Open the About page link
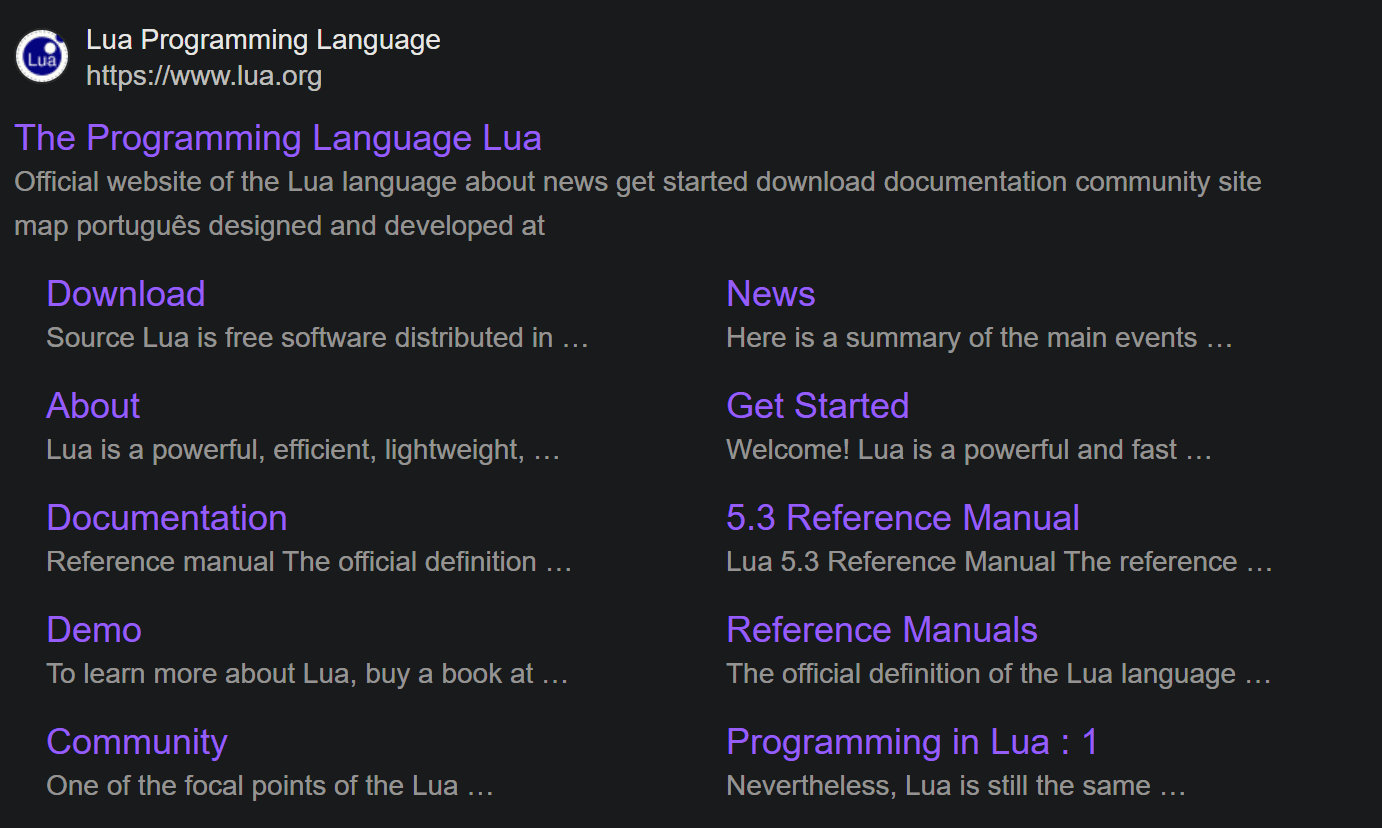1382x828 pixels. [93, 406]
